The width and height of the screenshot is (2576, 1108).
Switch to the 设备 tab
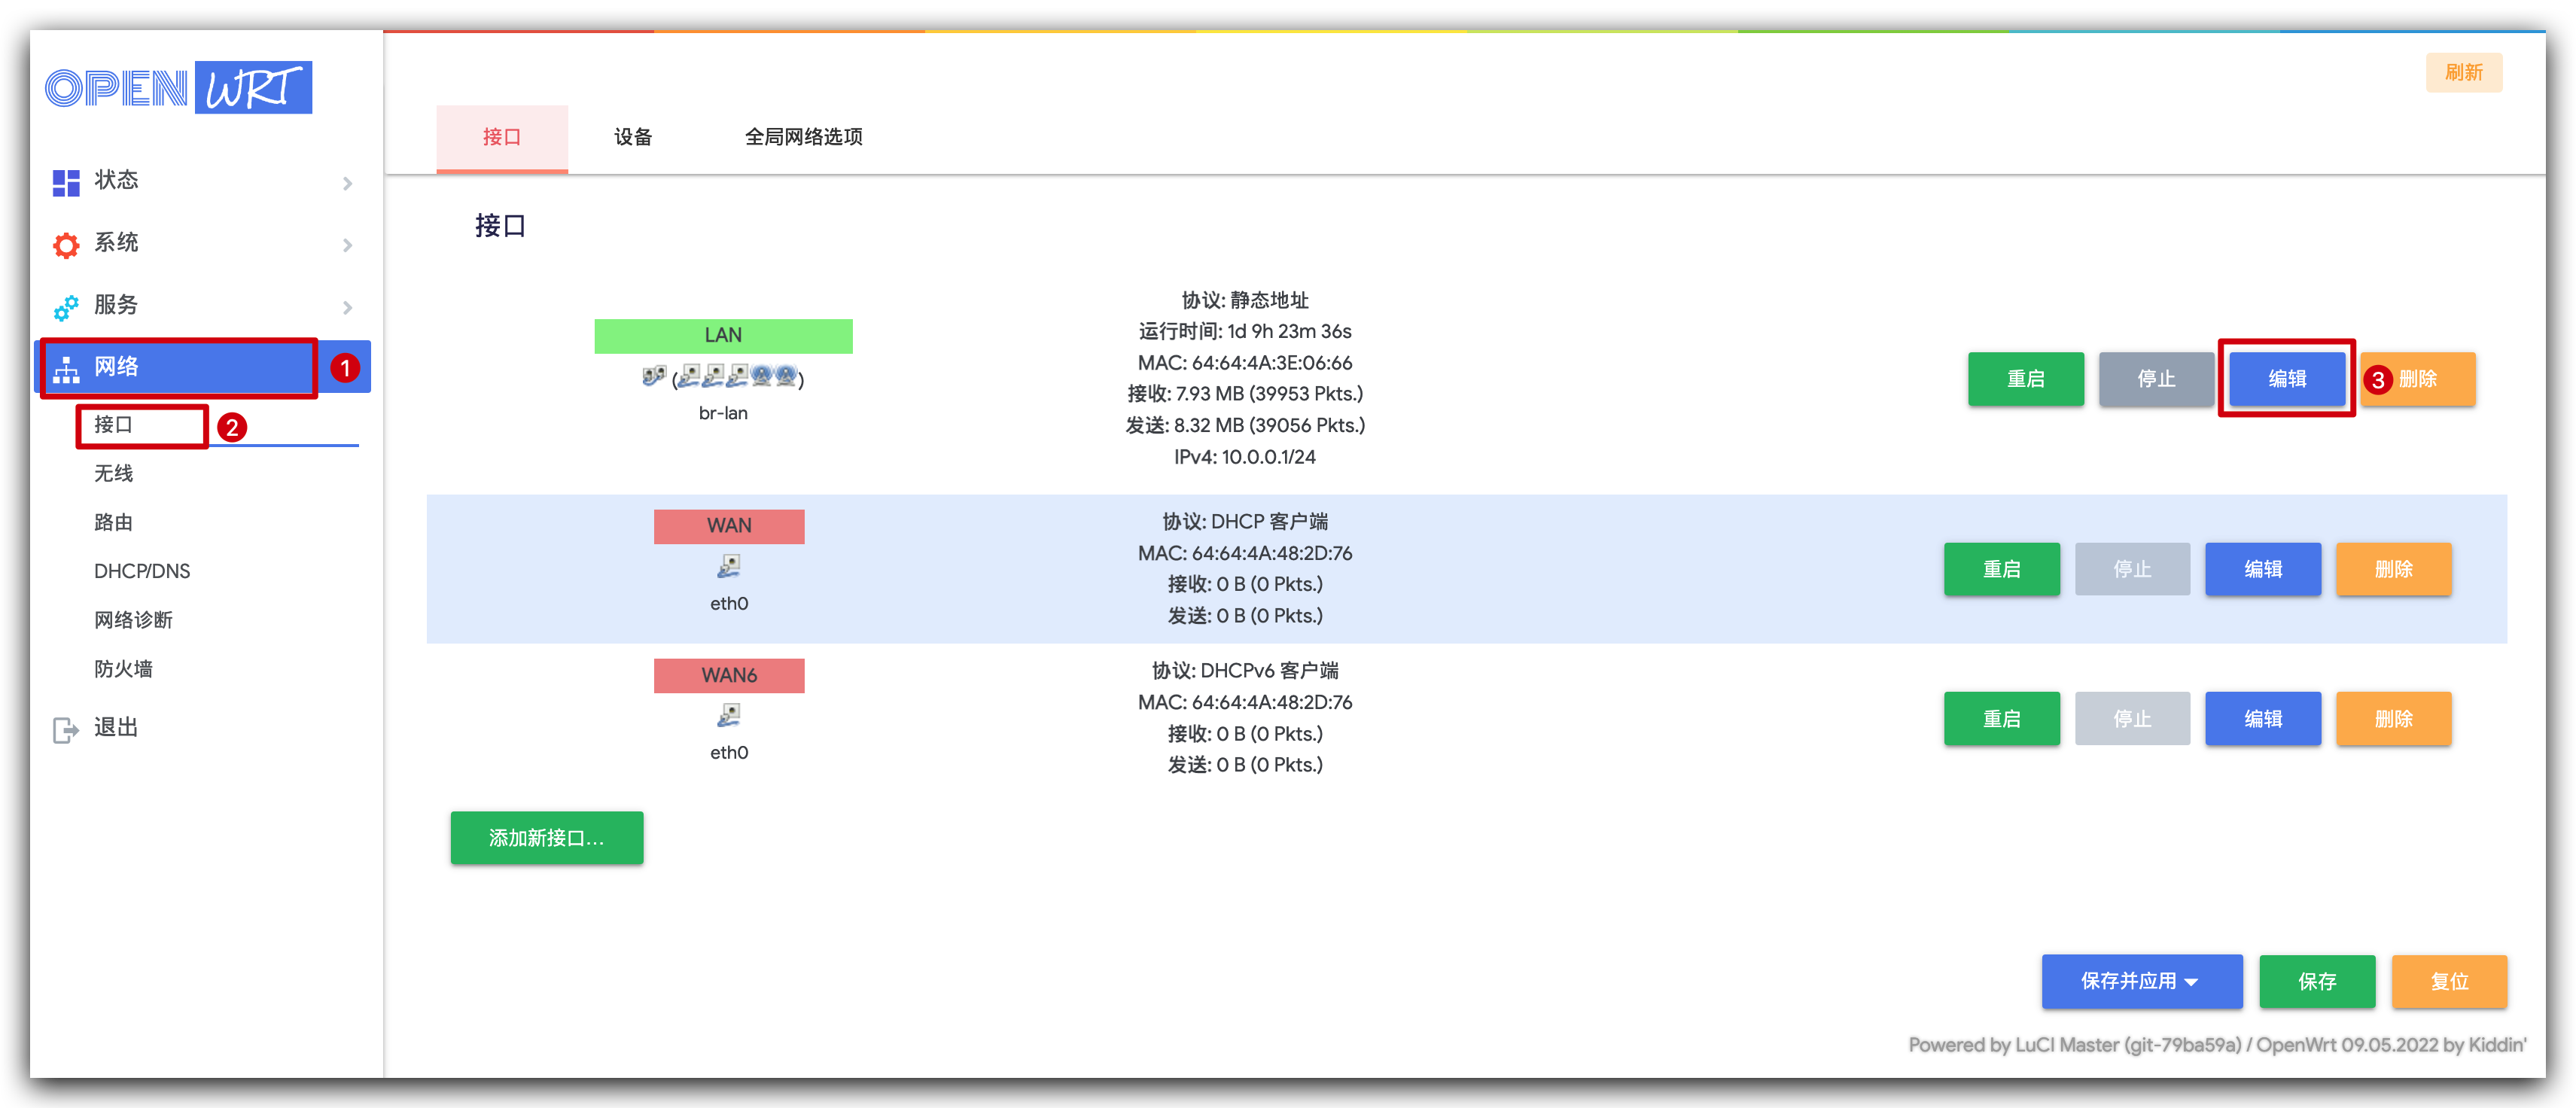tap(633, 138)
